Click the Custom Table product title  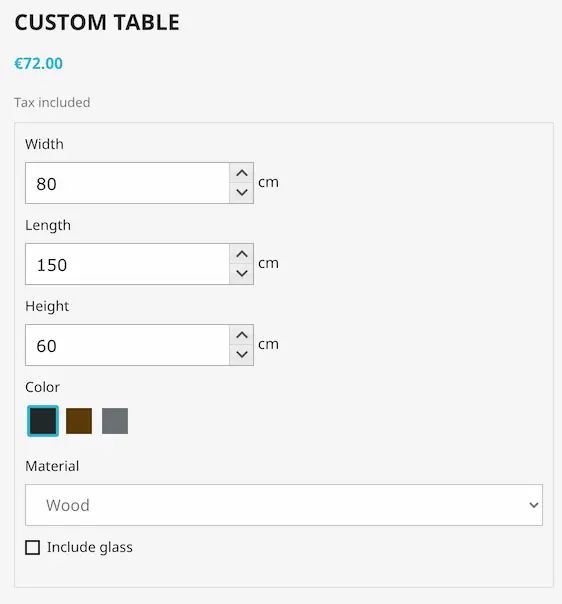tap(97, 22)
